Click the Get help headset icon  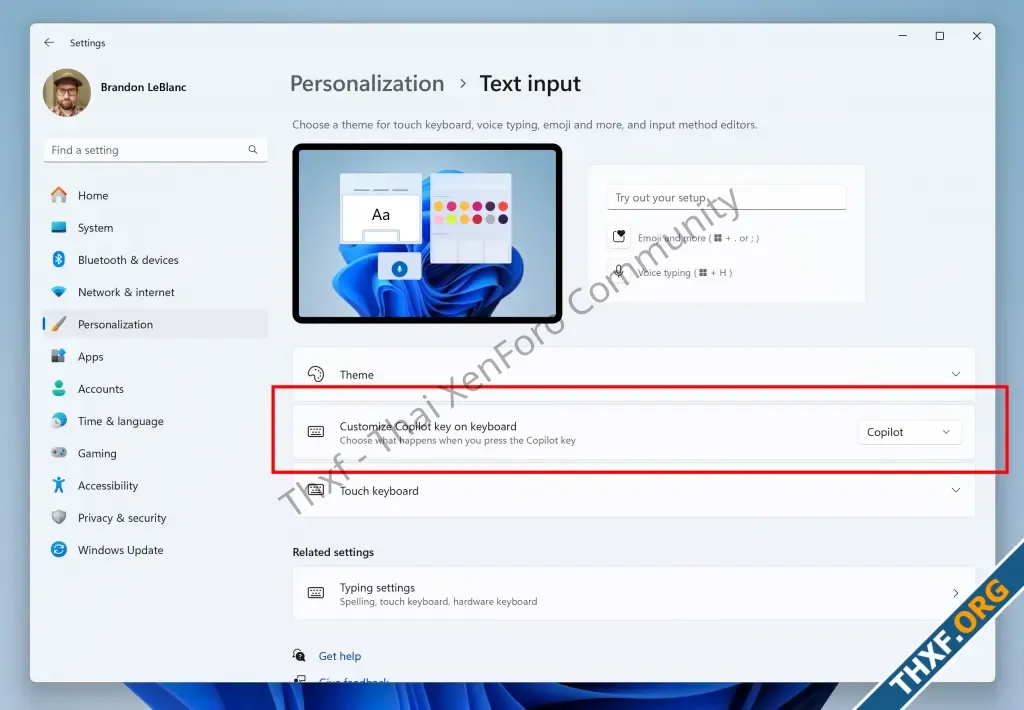point(299,655)
